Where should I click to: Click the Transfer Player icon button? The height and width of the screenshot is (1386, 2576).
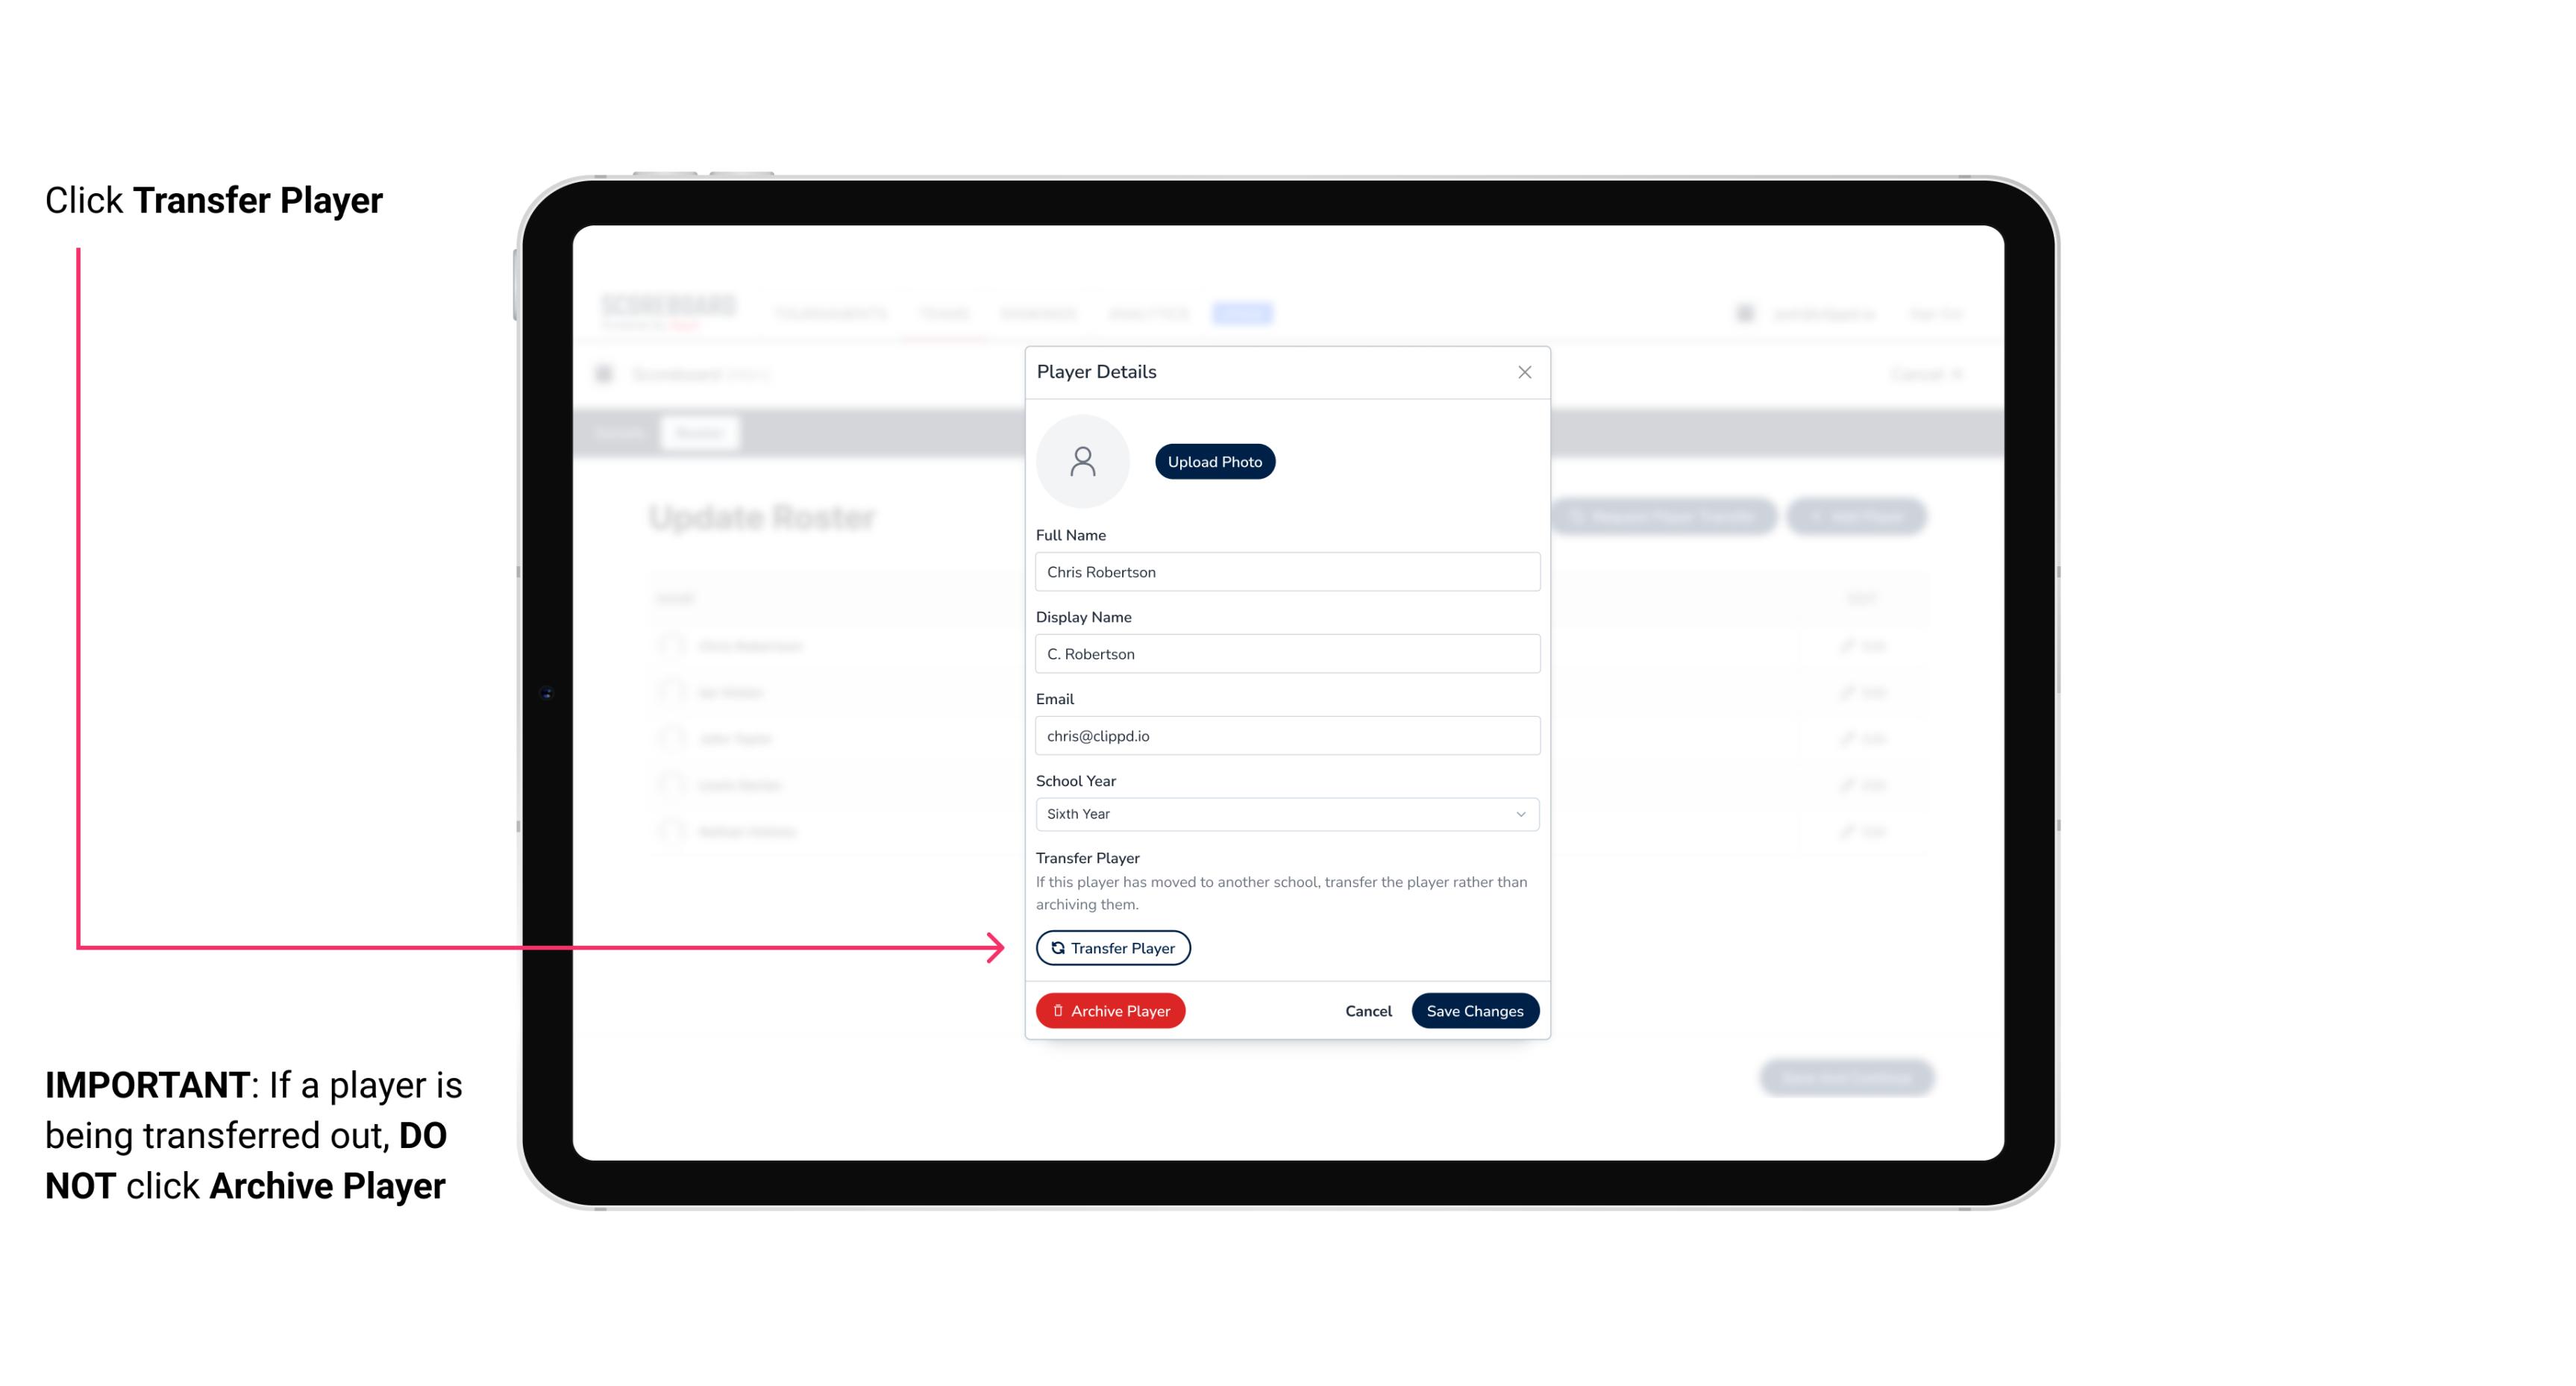[x=1112, y=947]
